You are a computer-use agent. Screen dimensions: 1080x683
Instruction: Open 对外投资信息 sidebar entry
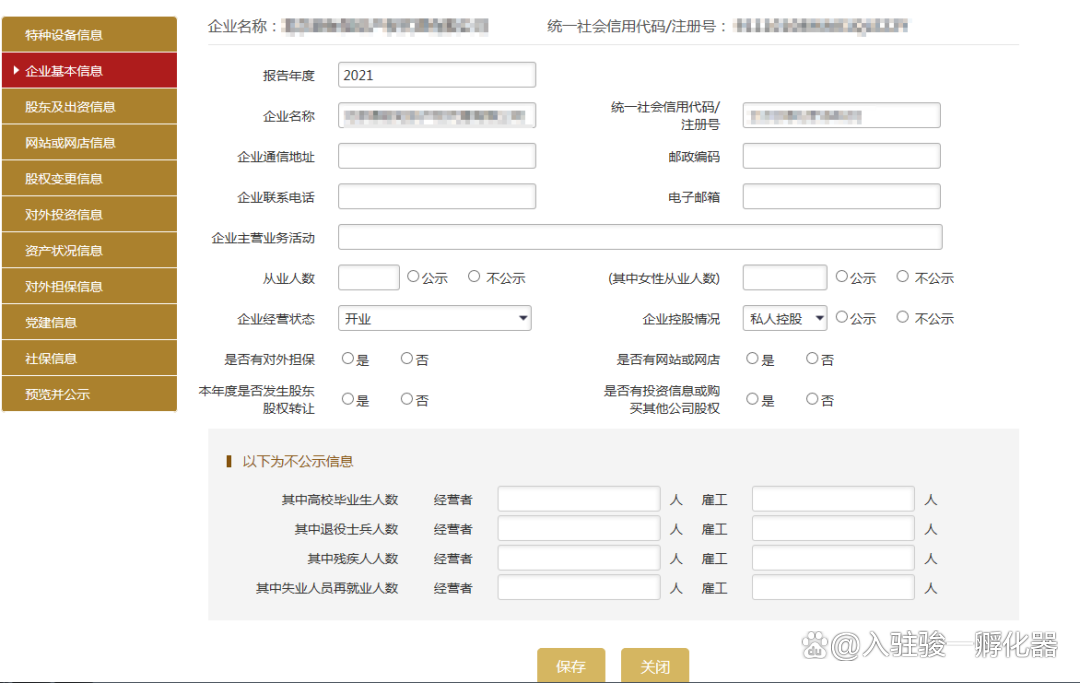click(90, 214)
